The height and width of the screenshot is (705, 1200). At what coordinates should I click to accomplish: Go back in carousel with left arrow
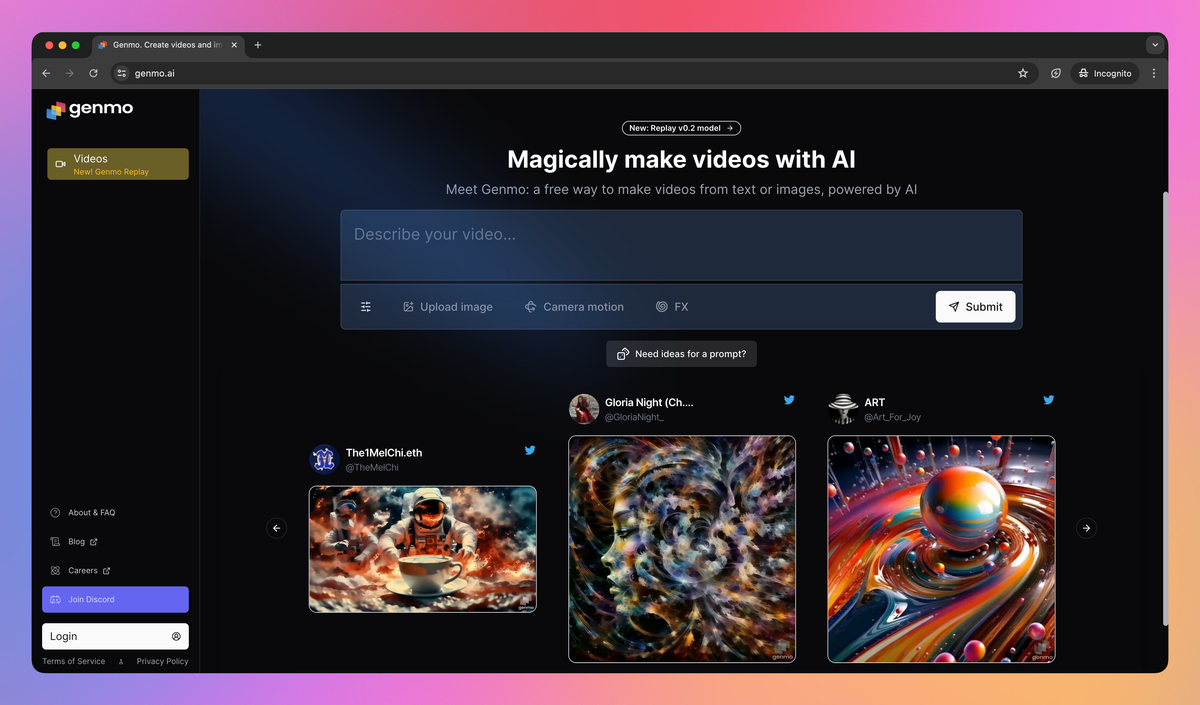276,528
